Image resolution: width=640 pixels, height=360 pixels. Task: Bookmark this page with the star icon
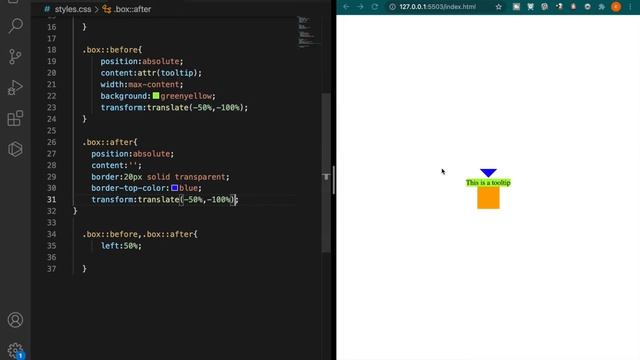coord(498,7)
